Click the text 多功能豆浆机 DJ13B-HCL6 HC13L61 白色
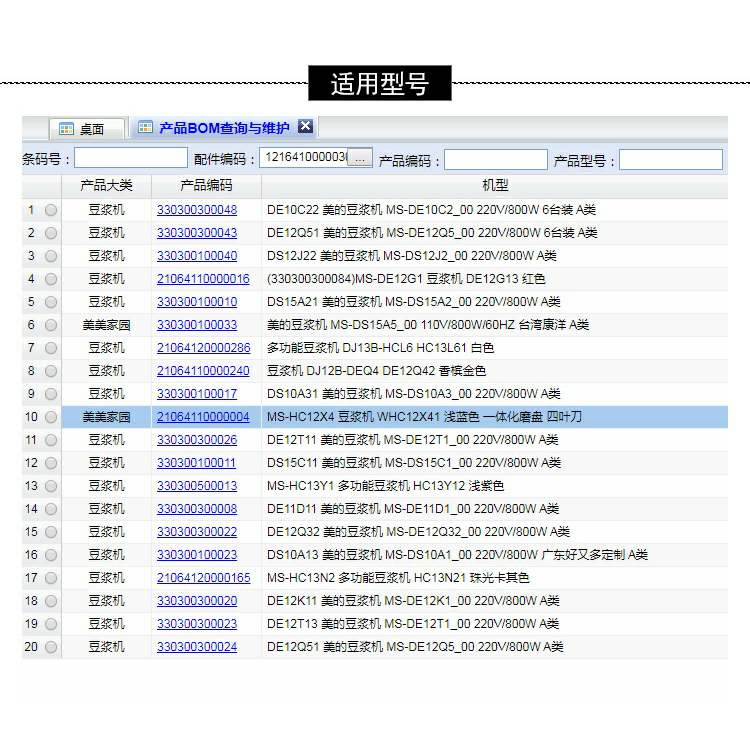The height and width of the screenshot is (750, 750). click(380, 348)
